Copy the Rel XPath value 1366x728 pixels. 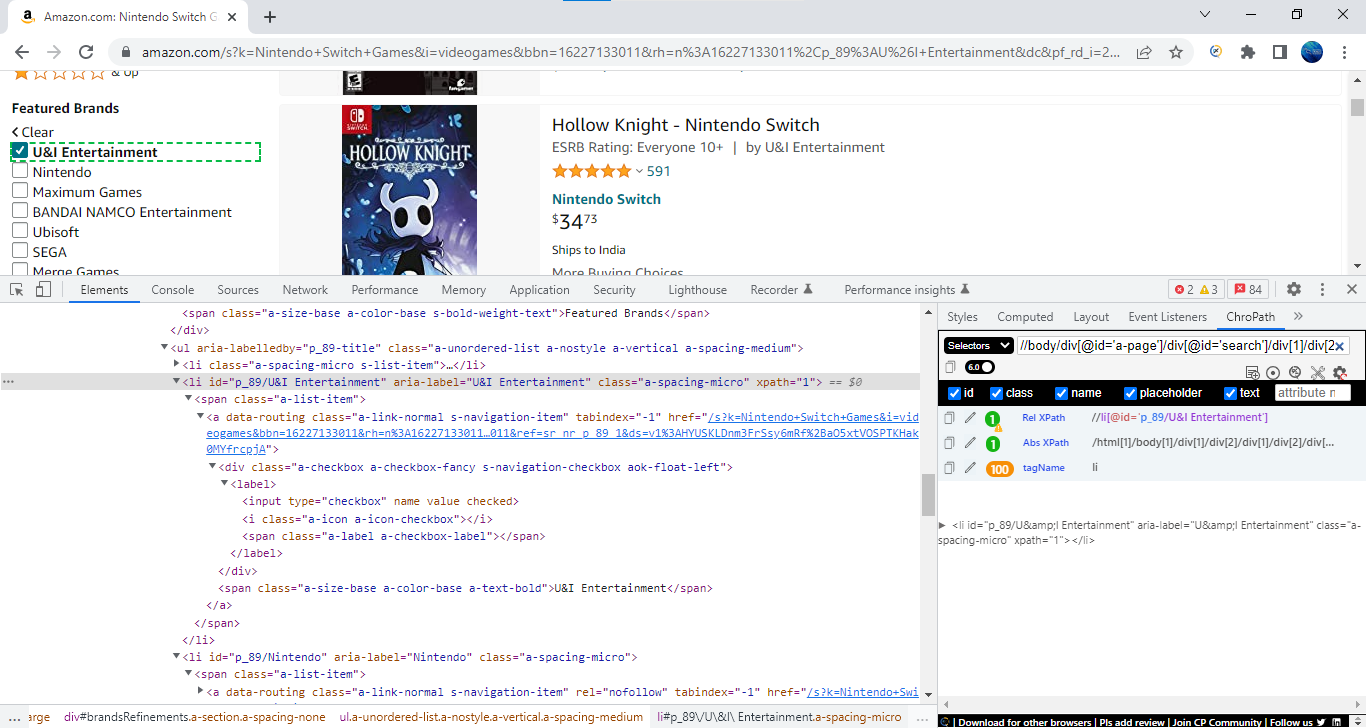950,418
